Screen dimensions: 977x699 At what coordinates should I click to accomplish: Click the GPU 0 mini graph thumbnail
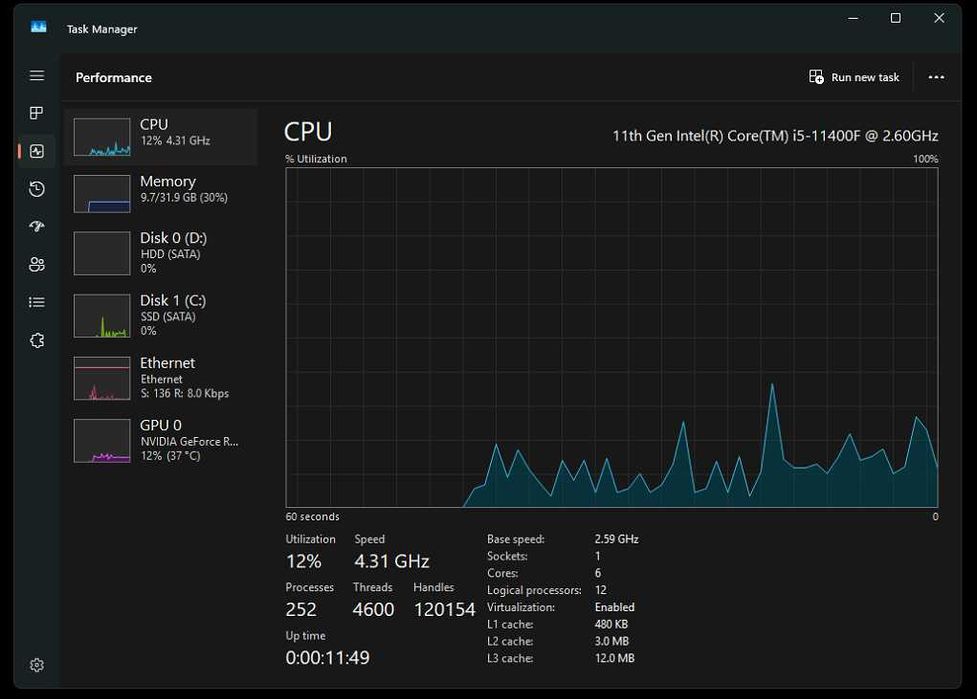coord(102,441)
